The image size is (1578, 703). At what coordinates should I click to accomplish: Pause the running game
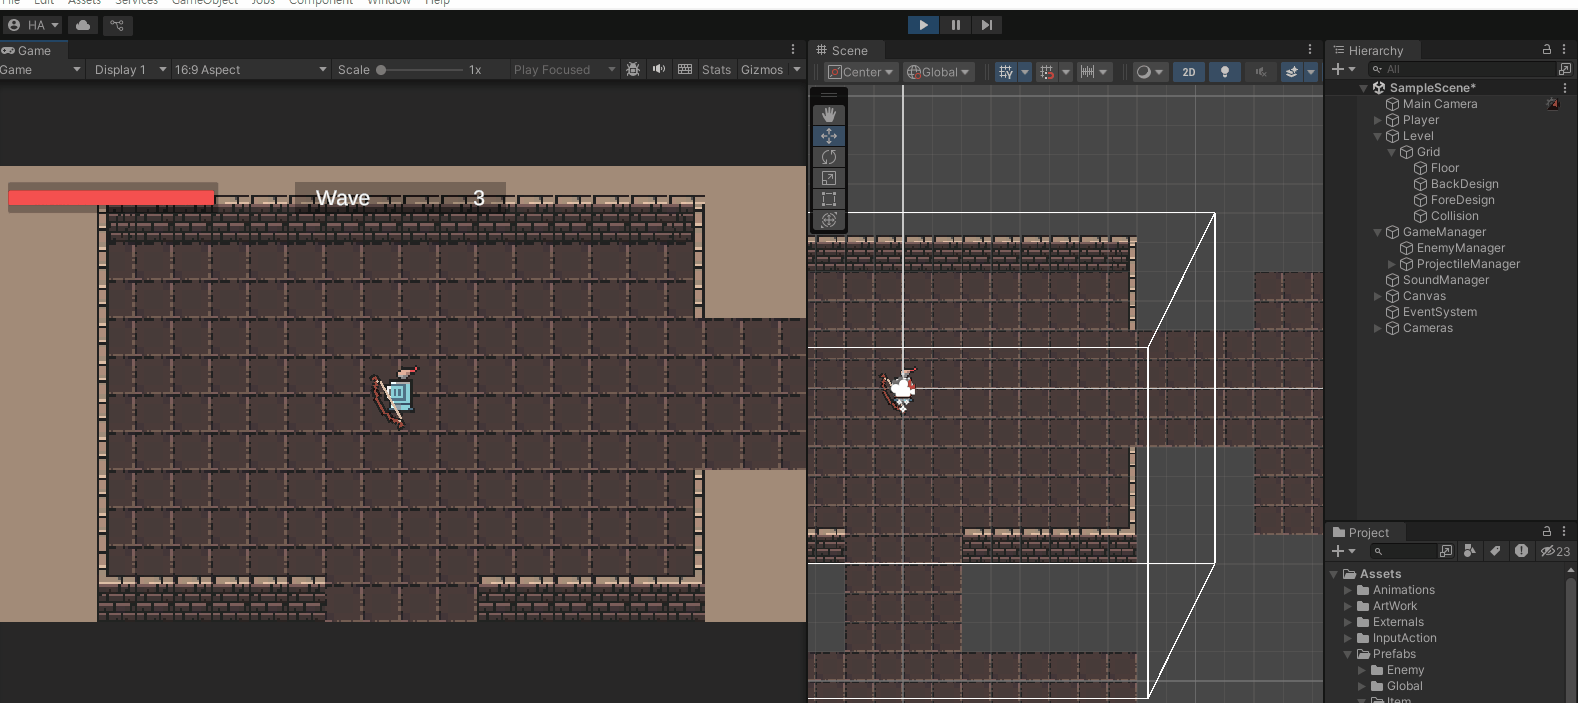click(955, 25)
